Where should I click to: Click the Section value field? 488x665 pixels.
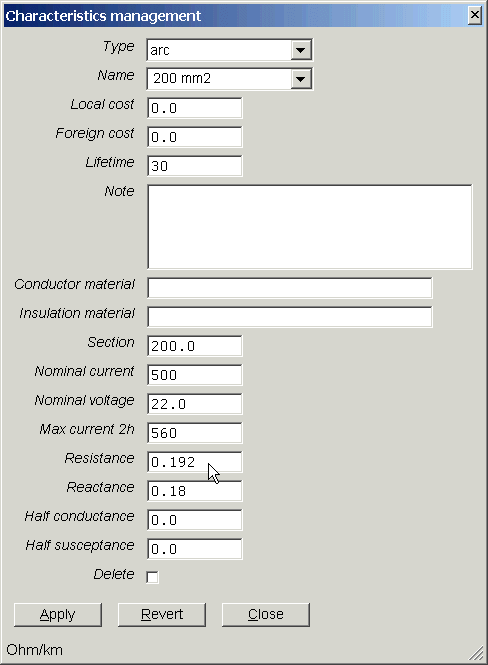pyautogui.click(x=195, y=346)
